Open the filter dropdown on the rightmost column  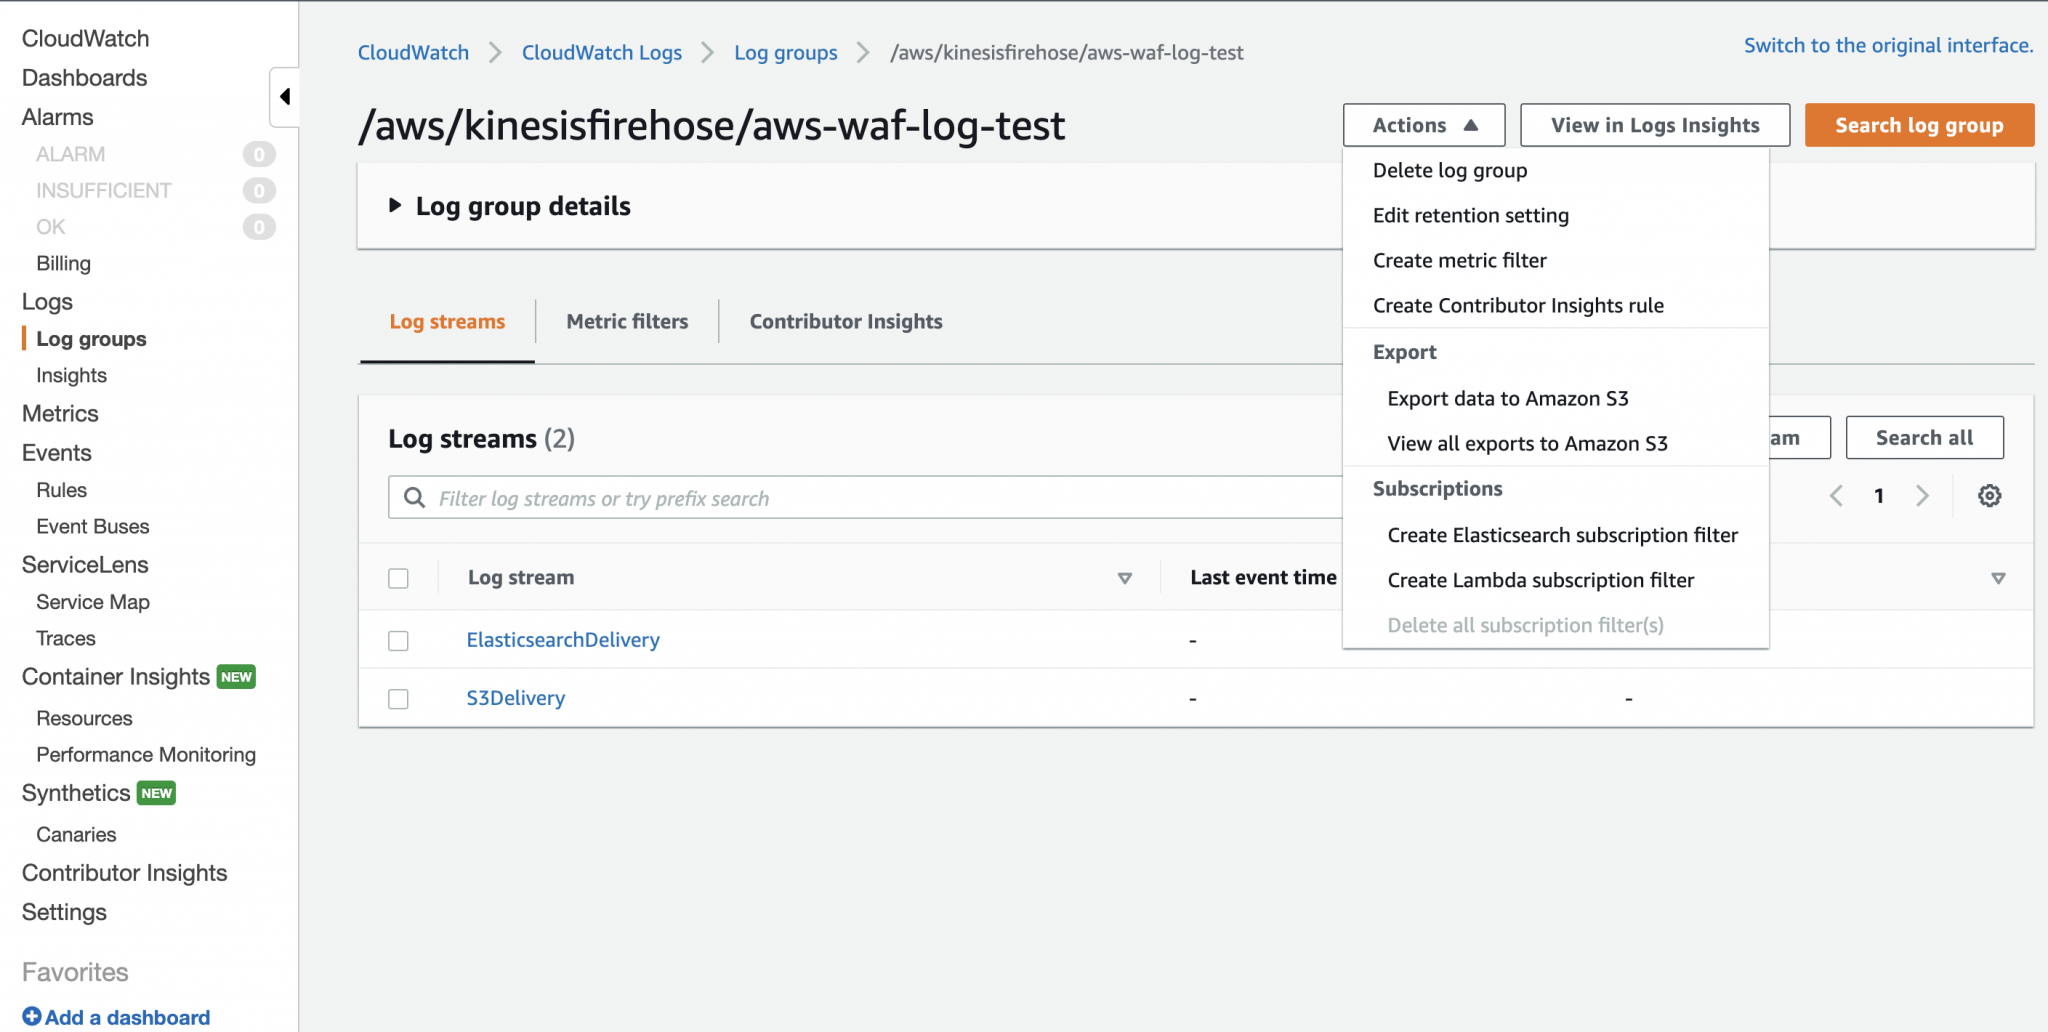(x=1998, y=578)
